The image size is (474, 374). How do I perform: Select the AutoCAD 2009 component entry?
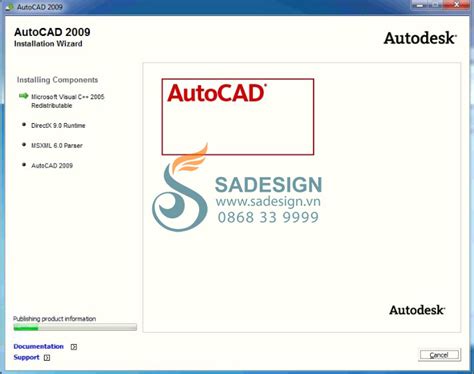point(52,165)
